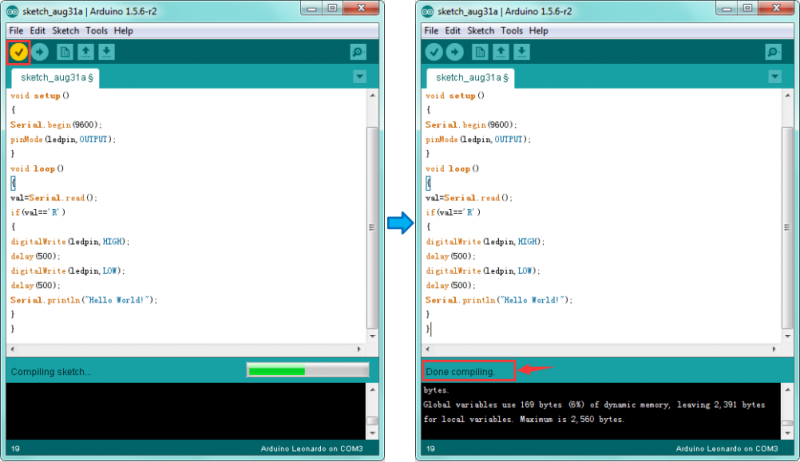Minimize the right Arduino window
The image size is (800, 462).
[727, 8]
